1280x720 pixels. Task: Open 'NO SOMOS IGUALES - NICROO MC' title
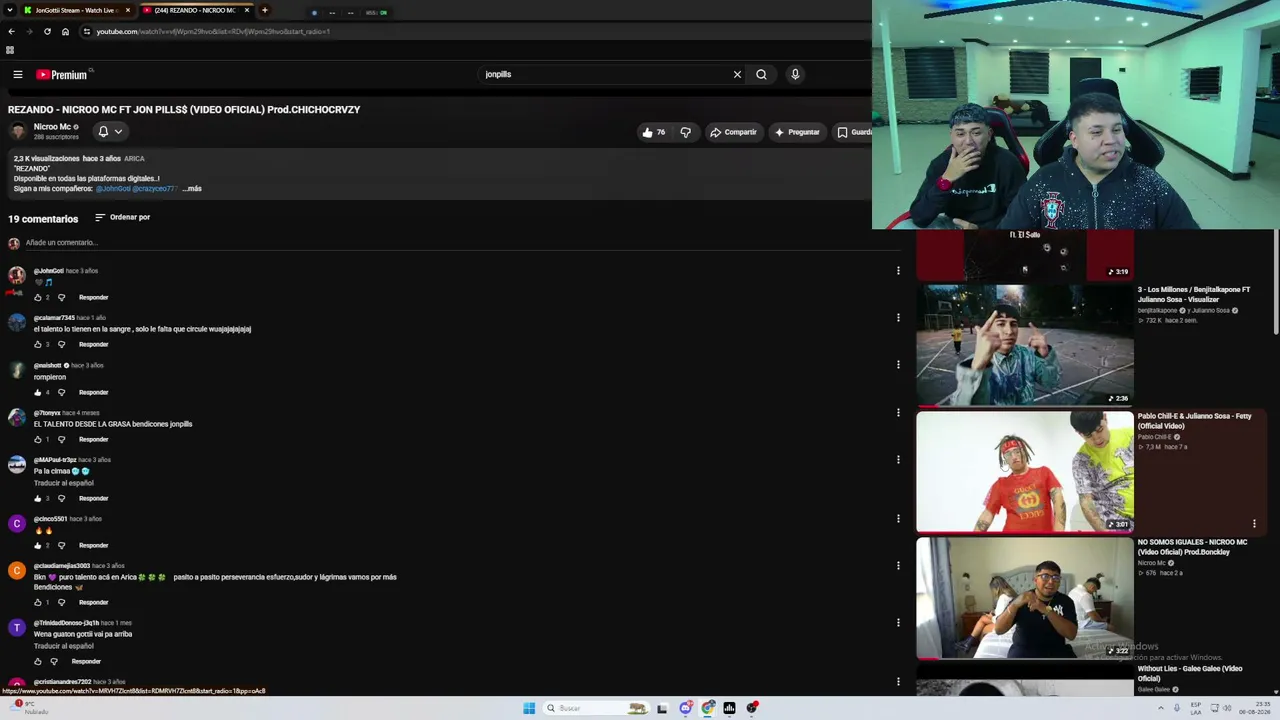pos(1192,547)
